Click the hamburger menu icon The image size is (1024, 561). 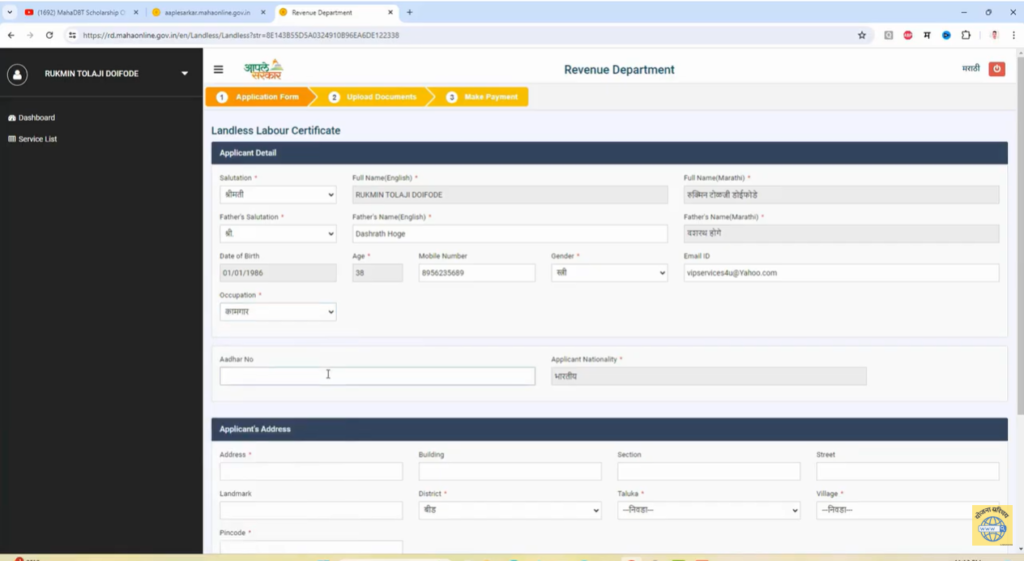(218, 70)
